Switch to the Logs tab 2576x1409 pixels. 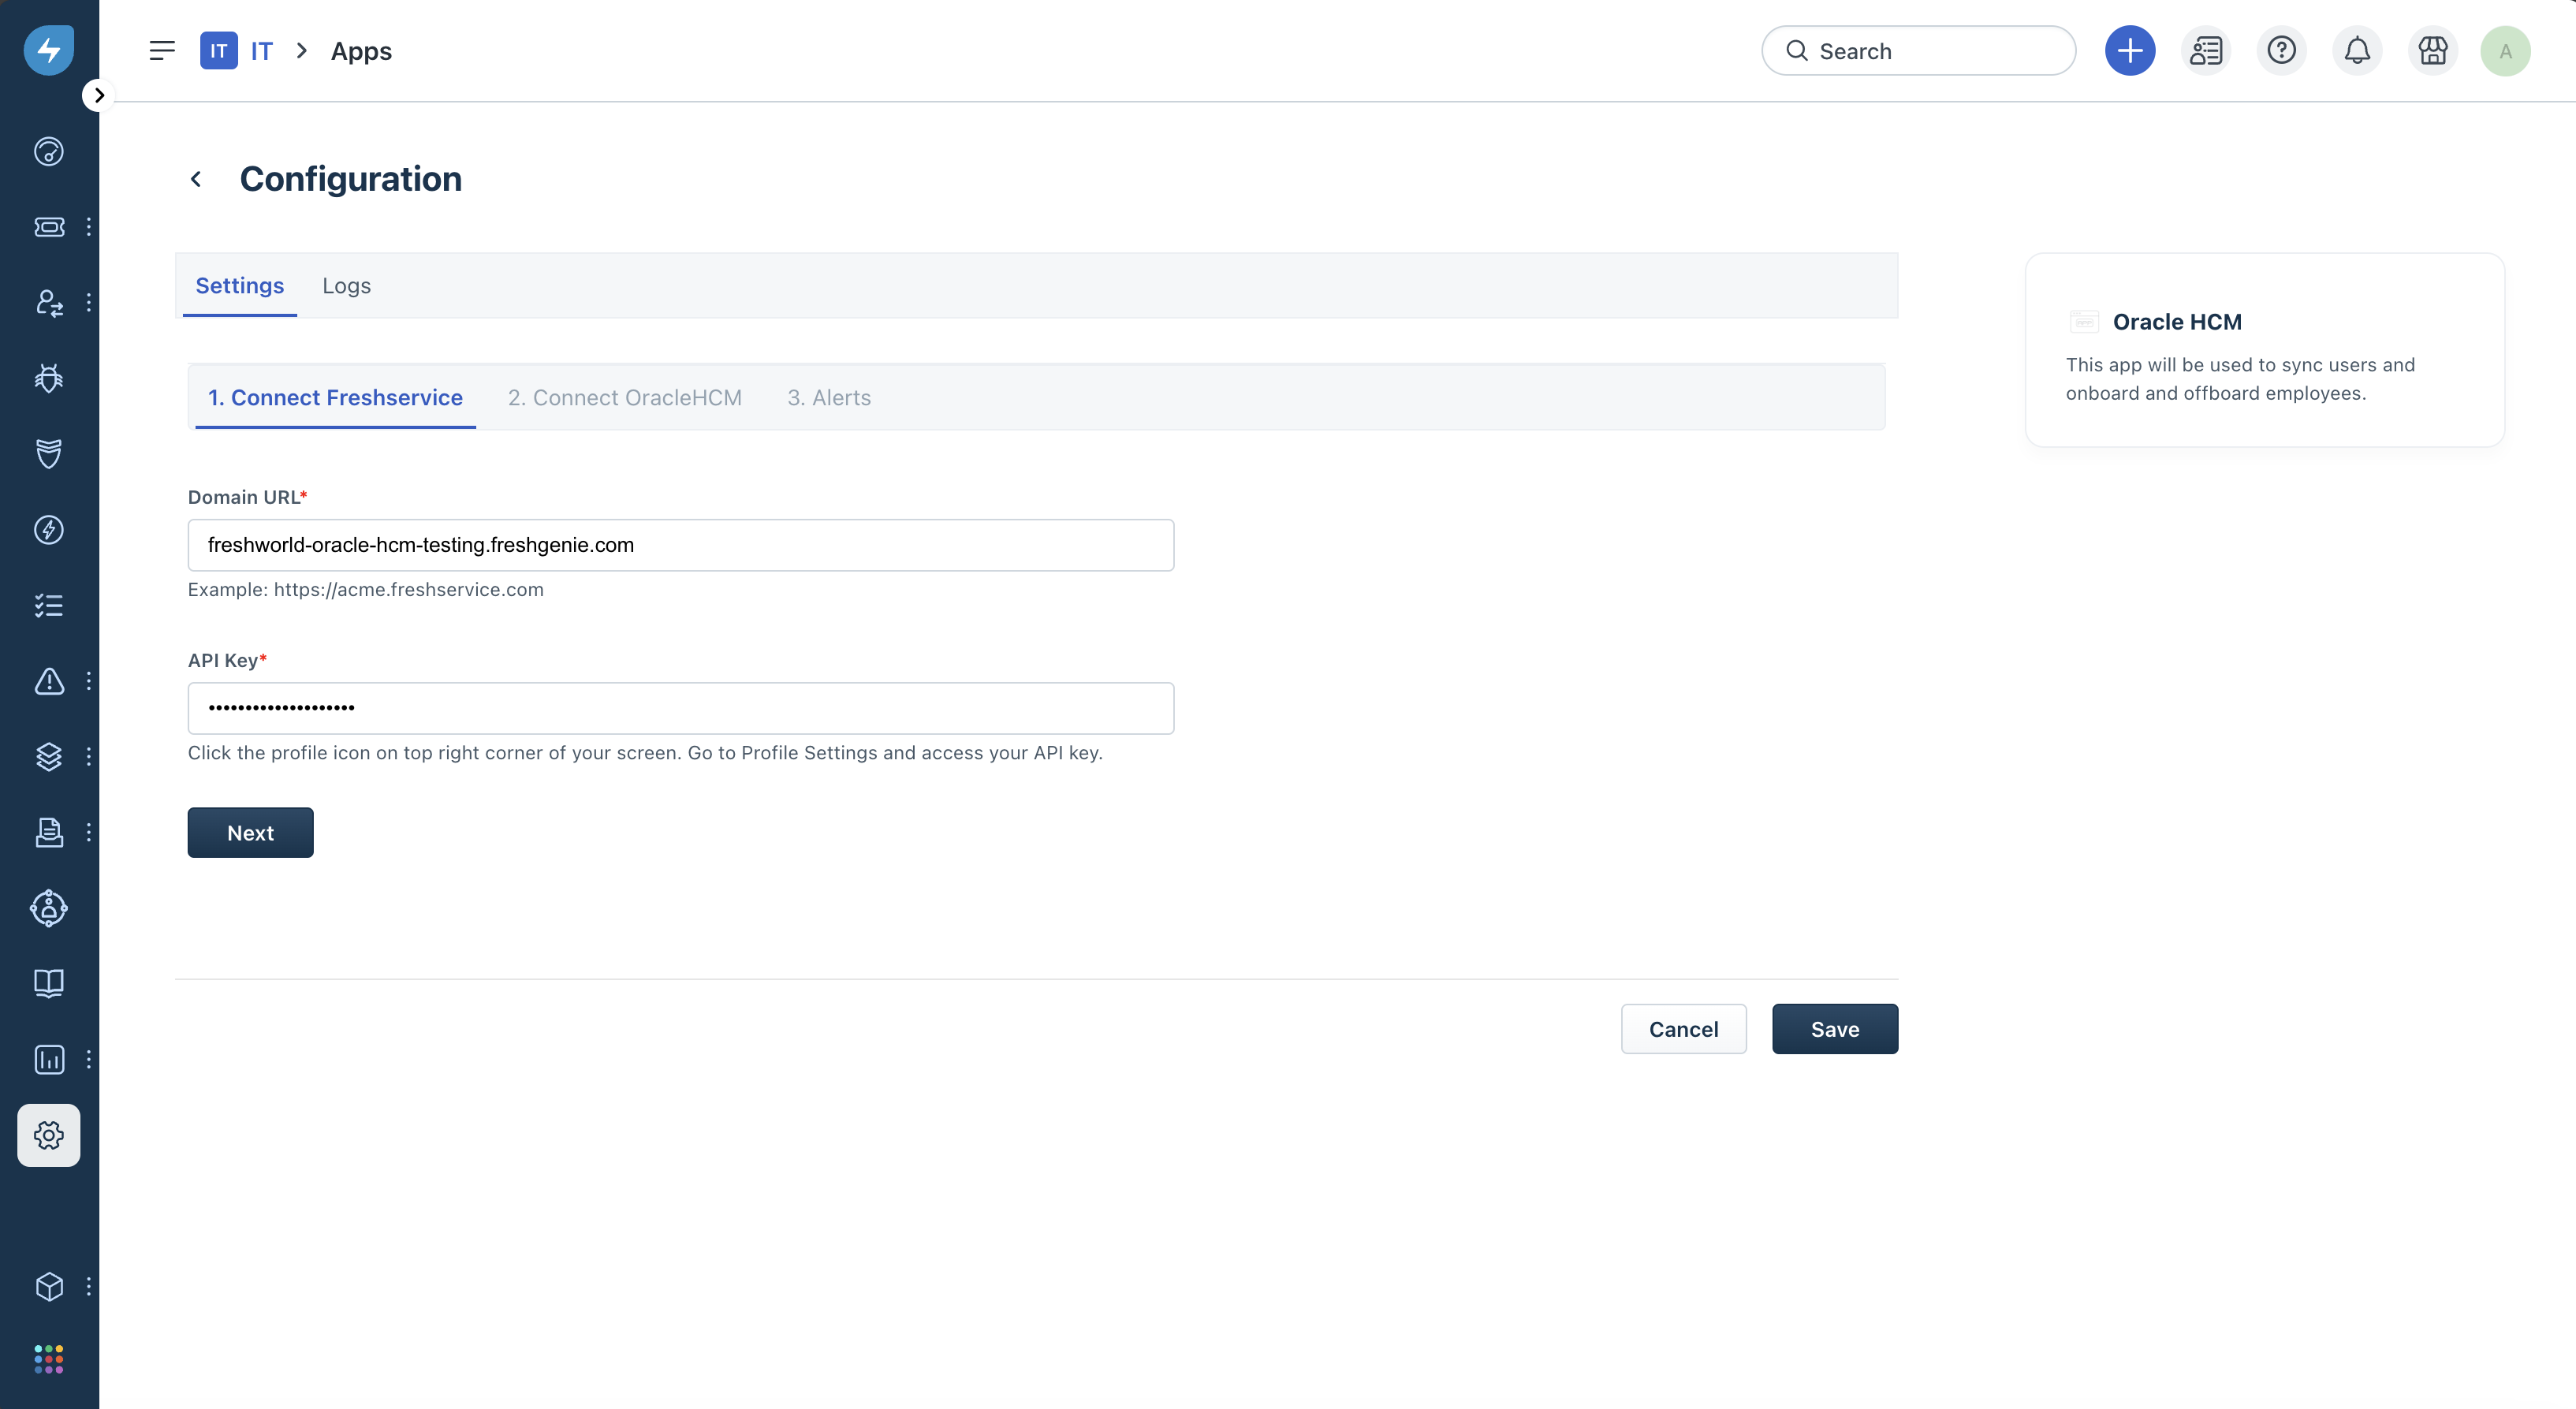click(346, 286)
